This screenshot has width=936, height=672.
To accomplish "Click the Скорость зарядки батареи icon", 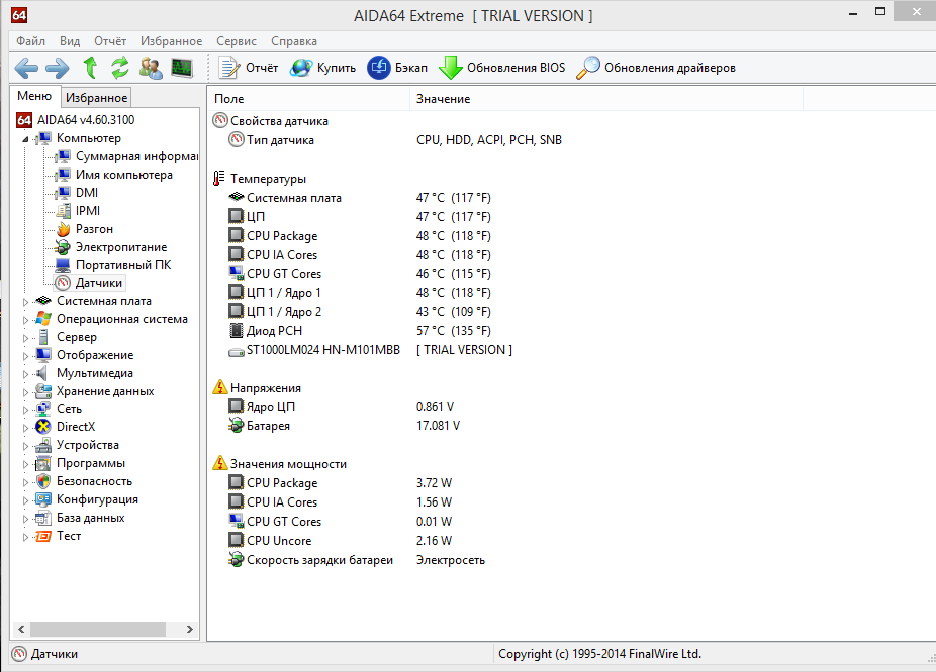I will [236, 560].
